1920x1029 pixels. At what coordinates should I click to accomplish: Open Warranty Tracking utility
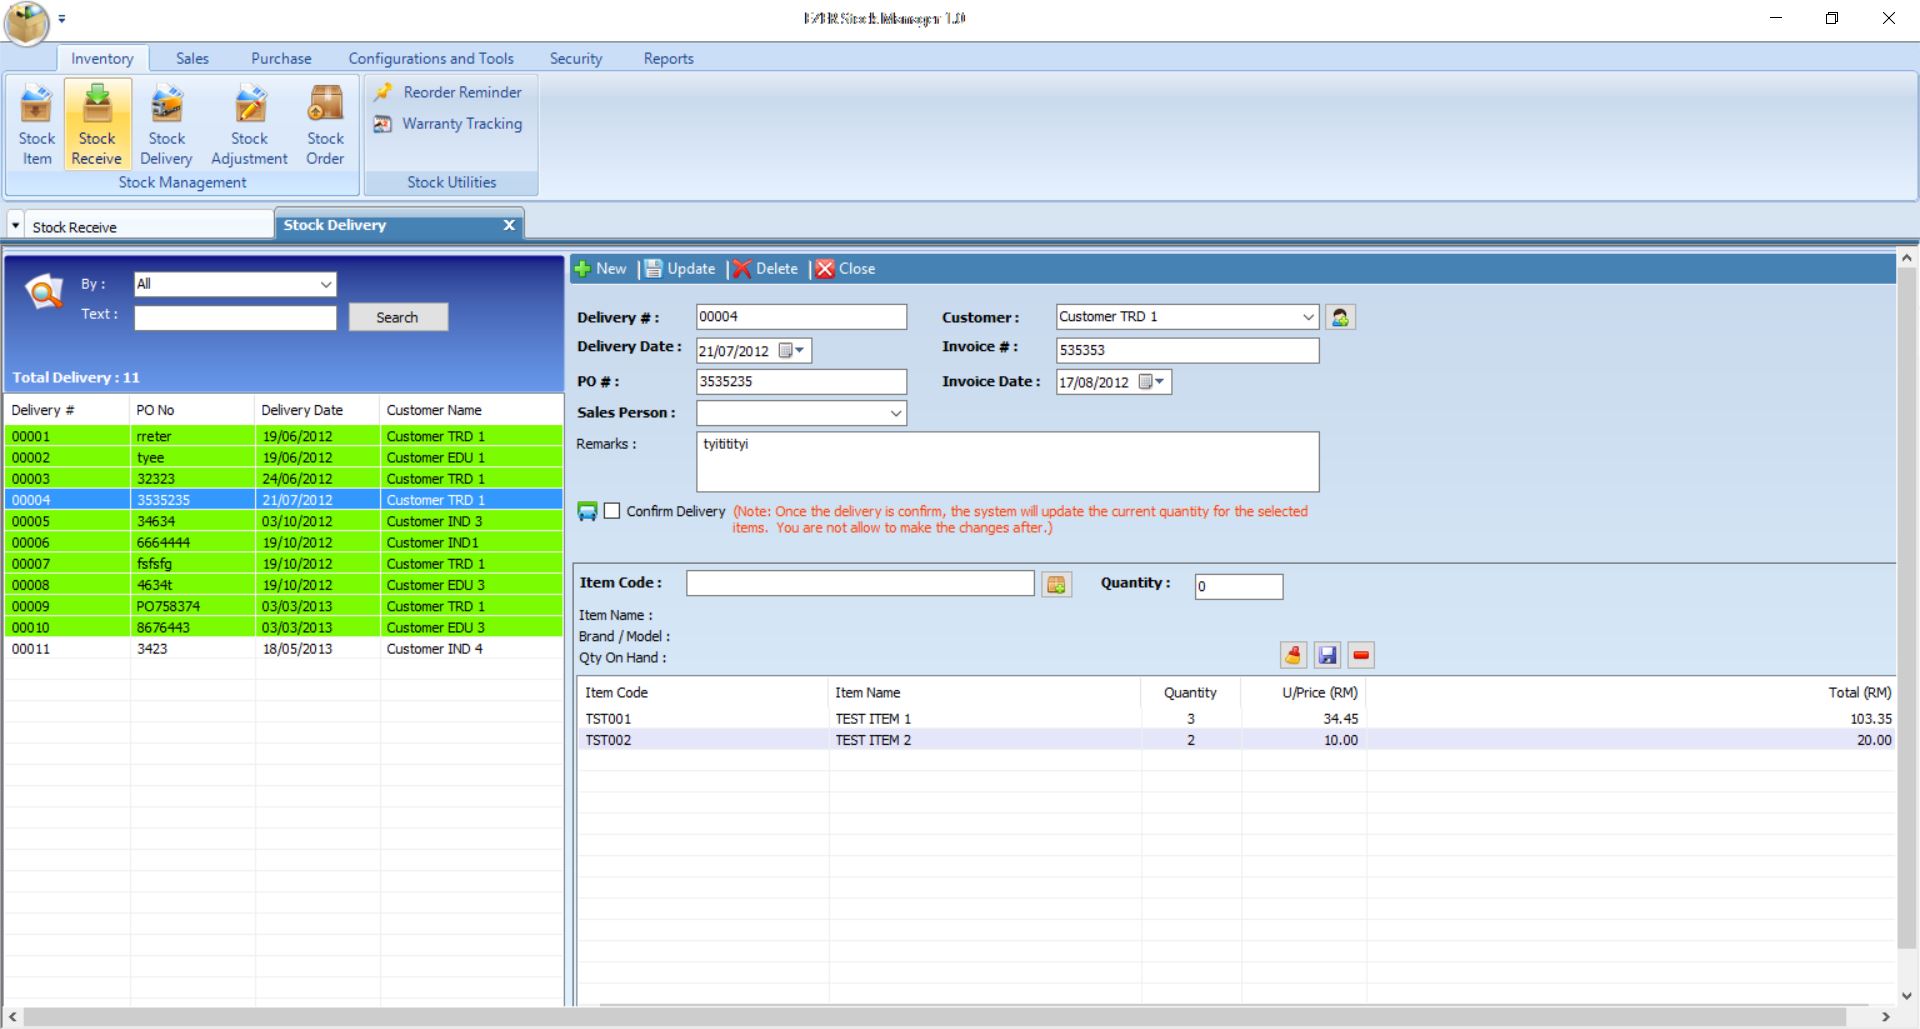[x=448, y=124]
